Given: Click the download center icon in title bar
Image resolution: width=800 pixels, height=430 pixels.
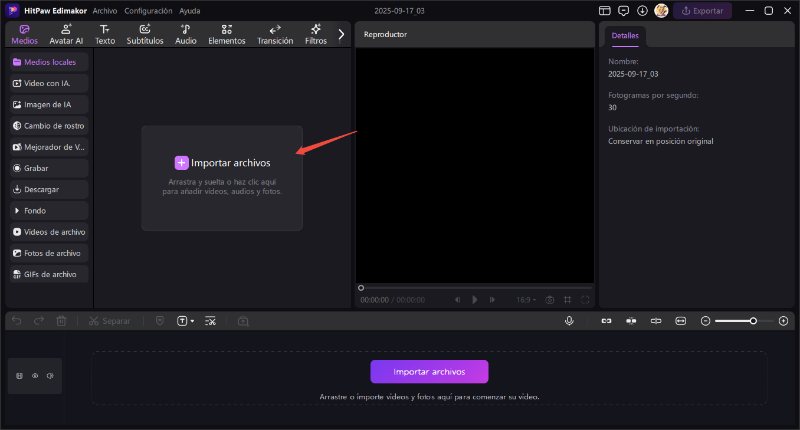Looking at the screenshot, I should (642, 11).
